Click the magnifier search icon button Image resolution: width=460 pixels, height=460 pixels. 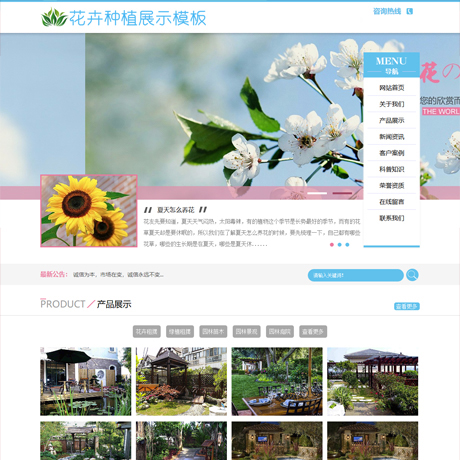(x=412, y=275)
